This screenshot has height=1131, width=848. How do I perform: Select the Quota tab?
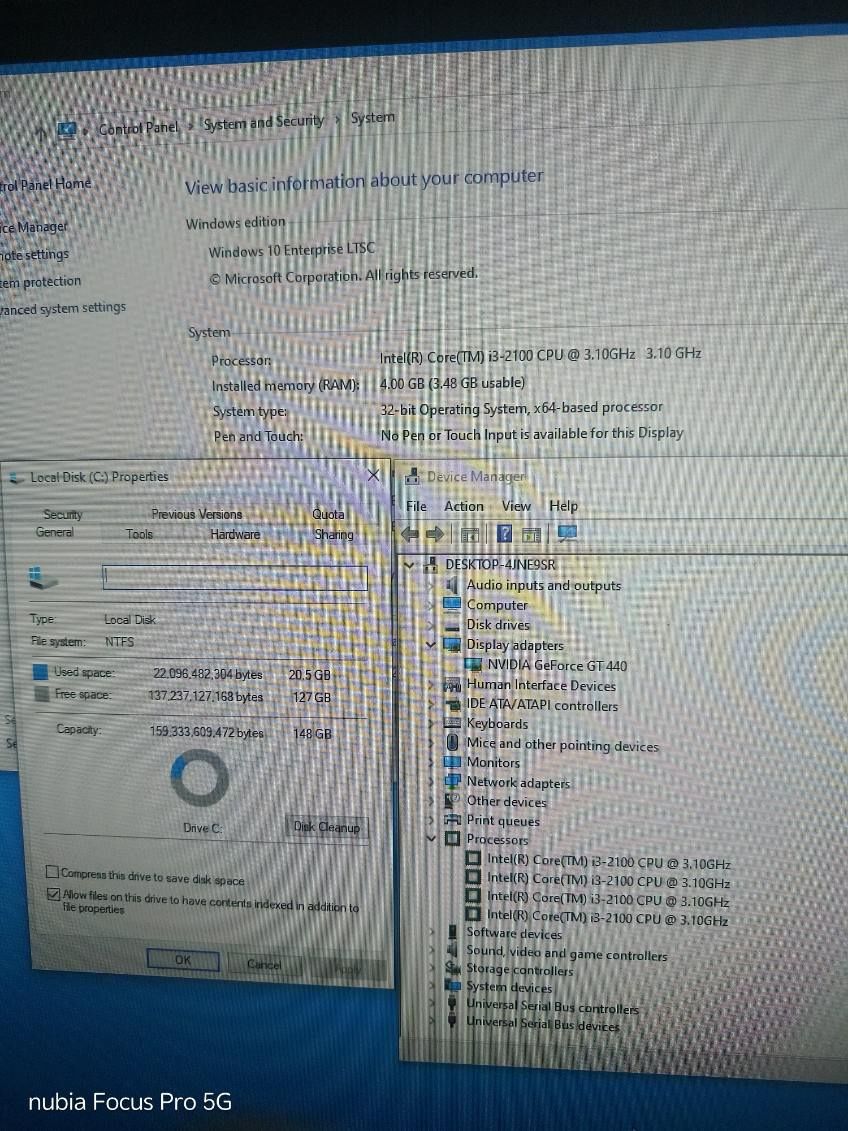[x=328, y=514]
